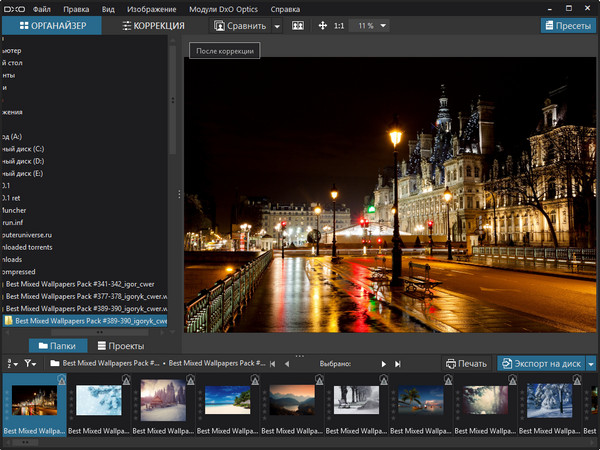Viewport: 600px width, 450px height.
Task: Open the 11 % zoom dropdown
Action: [x=370, y=26]
